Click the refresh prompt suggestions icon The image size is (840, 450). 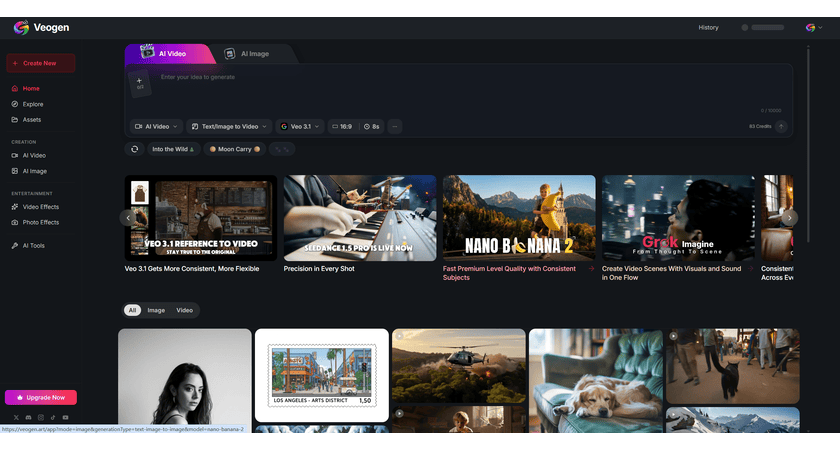134,149
